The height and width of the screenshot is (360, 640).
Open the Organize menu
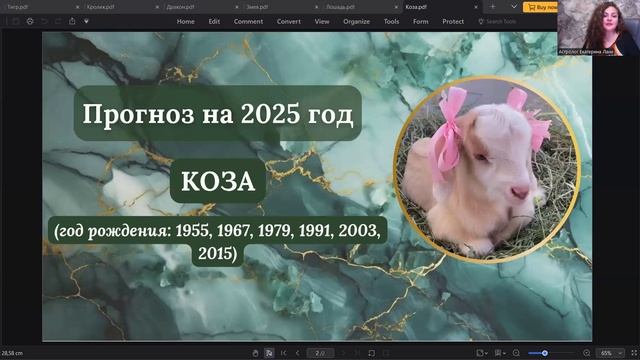(357, 22)
